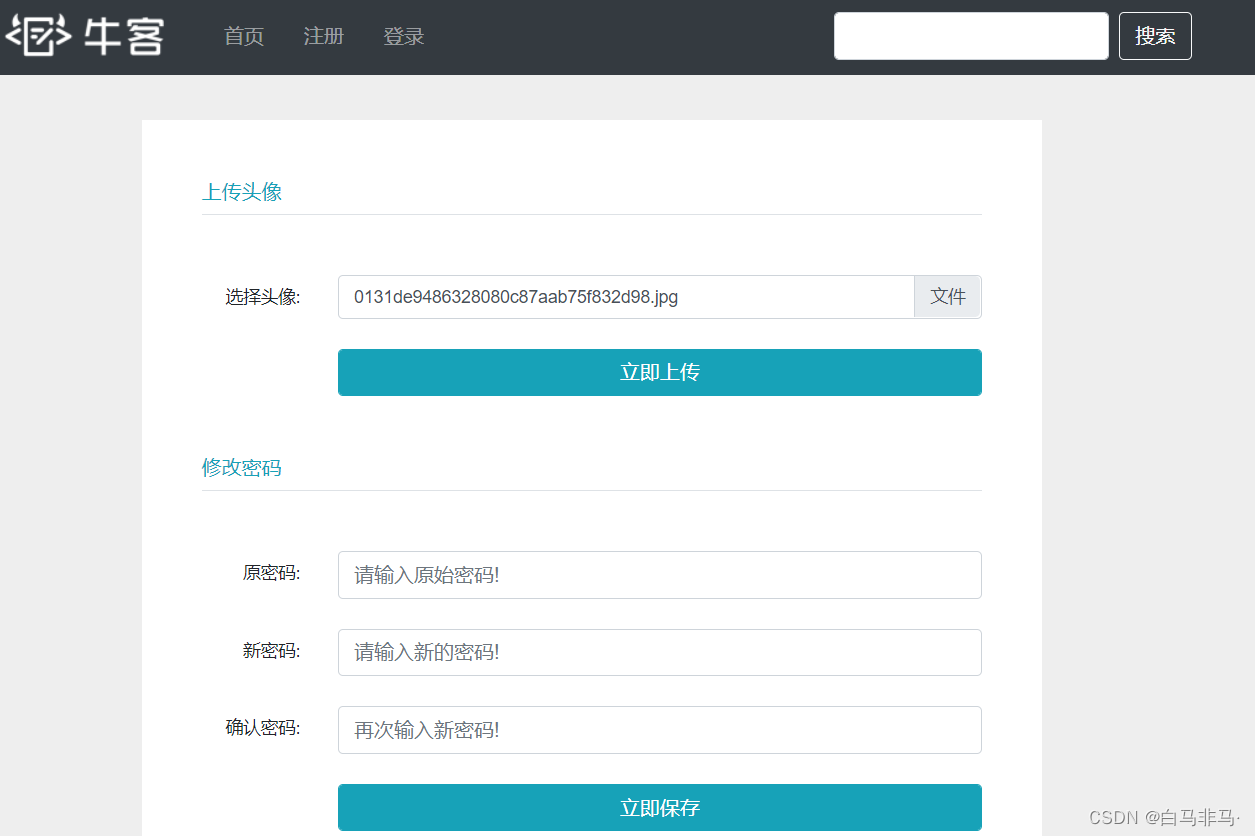Focus the new password input
This screenshot has height=836, width=1255.
click(659, 652)
